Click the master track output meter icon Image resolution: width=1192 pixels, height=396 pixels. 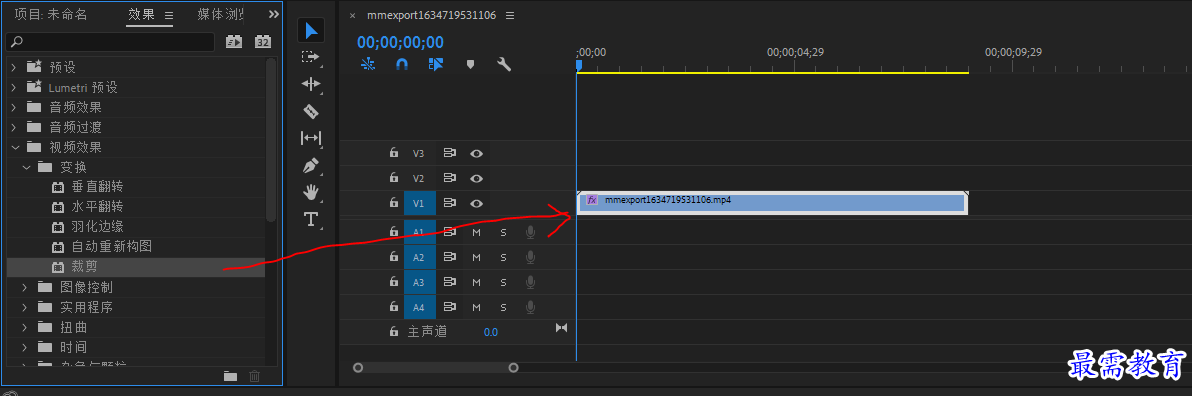tap(562, 328)
